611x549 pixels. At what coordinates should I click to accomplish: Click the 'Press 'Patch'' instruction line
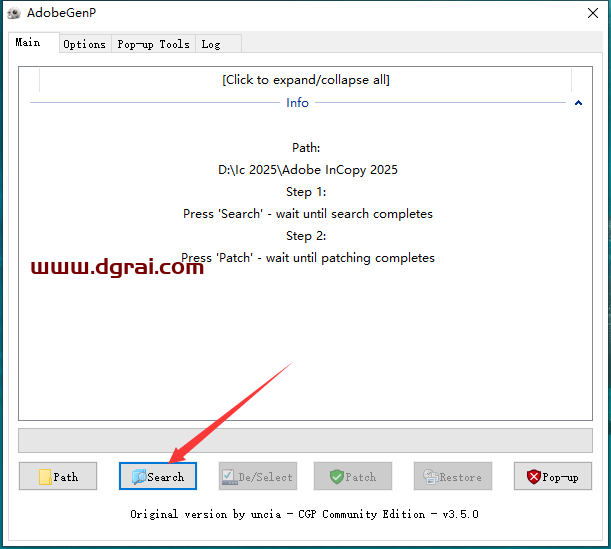[x=308, y=258]
